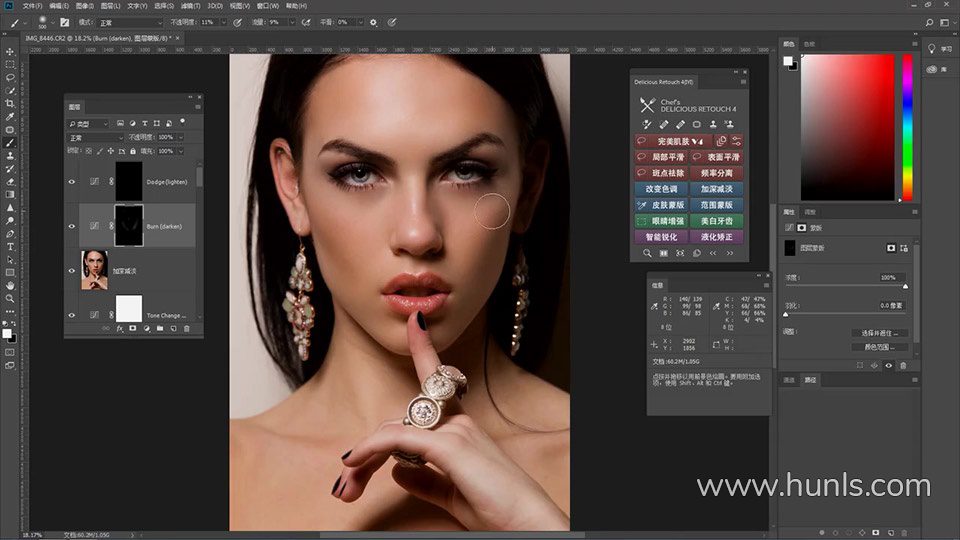Click the 加深减淡 button in Retouch panel
This screenshot has width=960, height=540.
716,189
